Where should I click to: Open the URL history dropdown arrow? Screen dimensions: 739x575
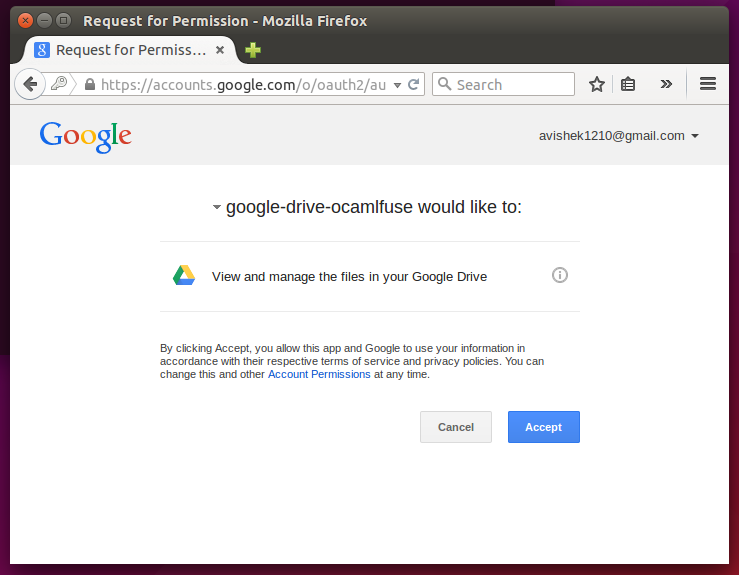(x=397, y=85)
